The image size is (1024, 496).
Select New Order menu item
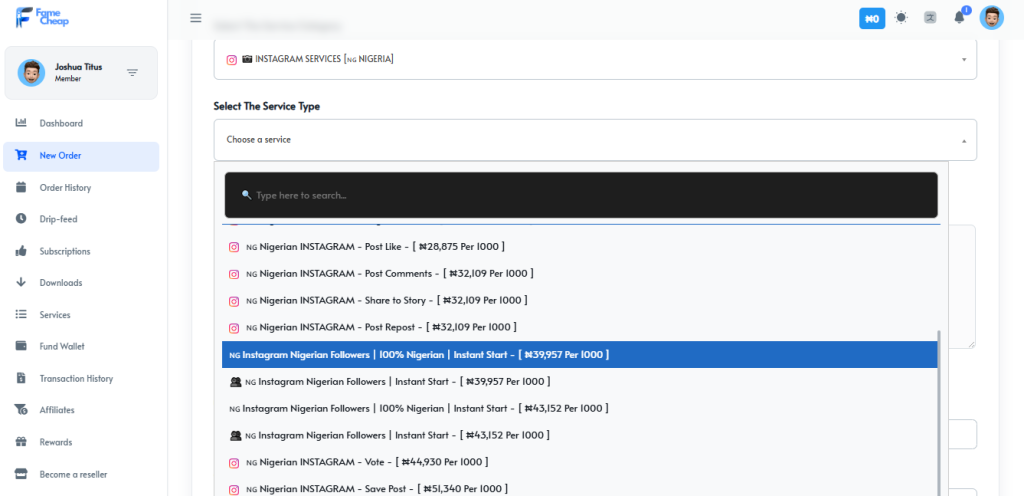point(81,157)
